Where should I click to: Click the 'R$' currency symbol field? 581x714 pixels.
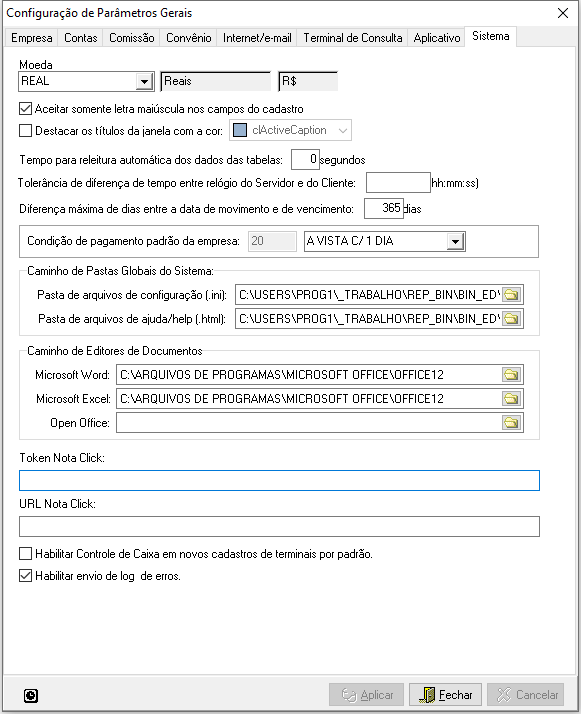pyautogui.click(x=308, y=82)
